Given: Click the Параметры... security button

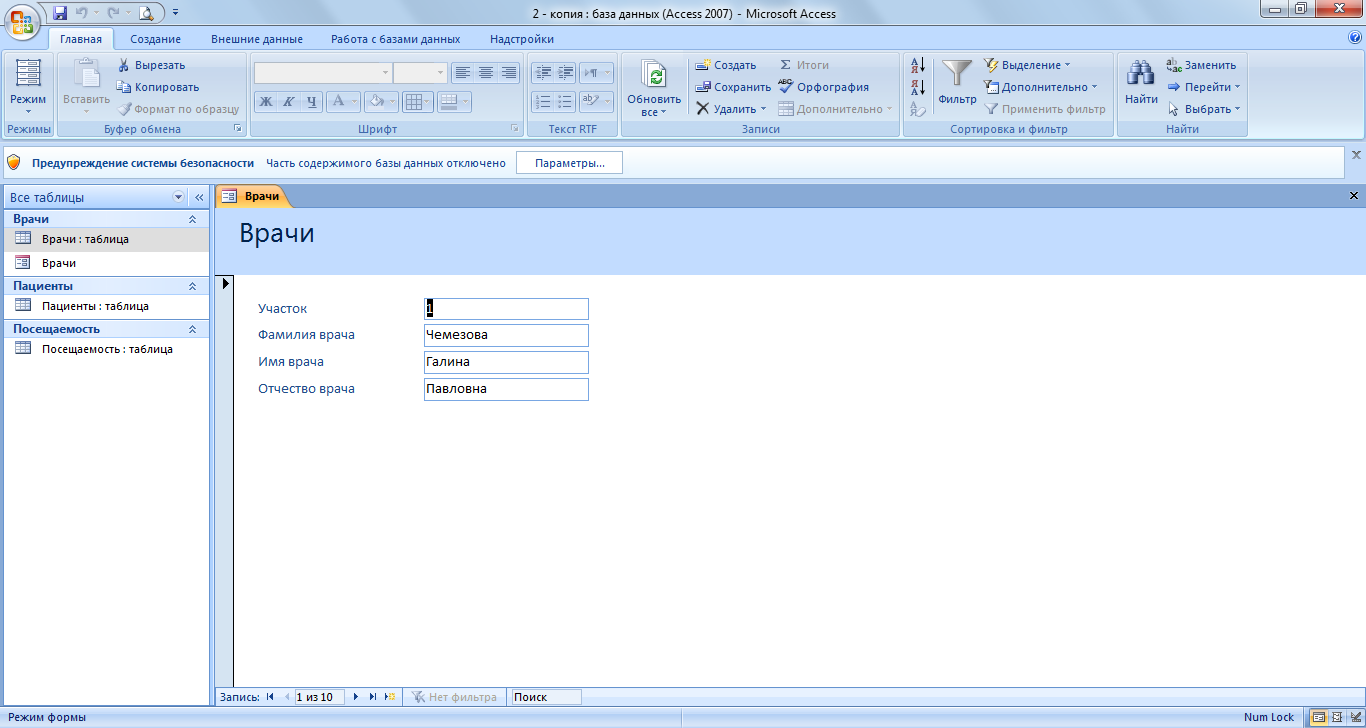Looking at the screenshot, I should [569, 163].
